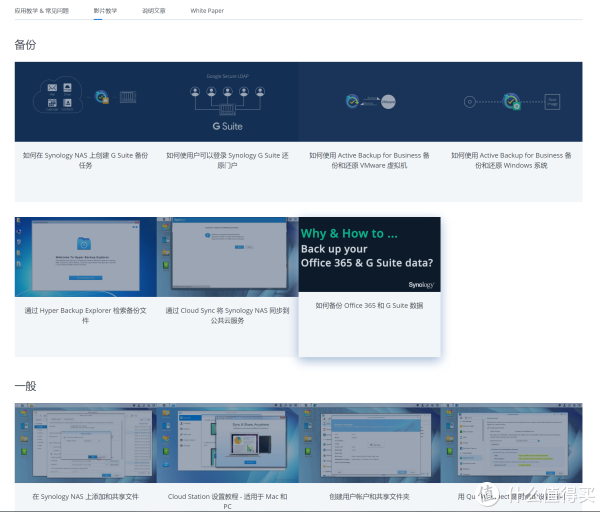This screenshot has height=512, width=600.
Task: Open the file sharing on Synology NAS thumbnail
Action: click(86, 443)
